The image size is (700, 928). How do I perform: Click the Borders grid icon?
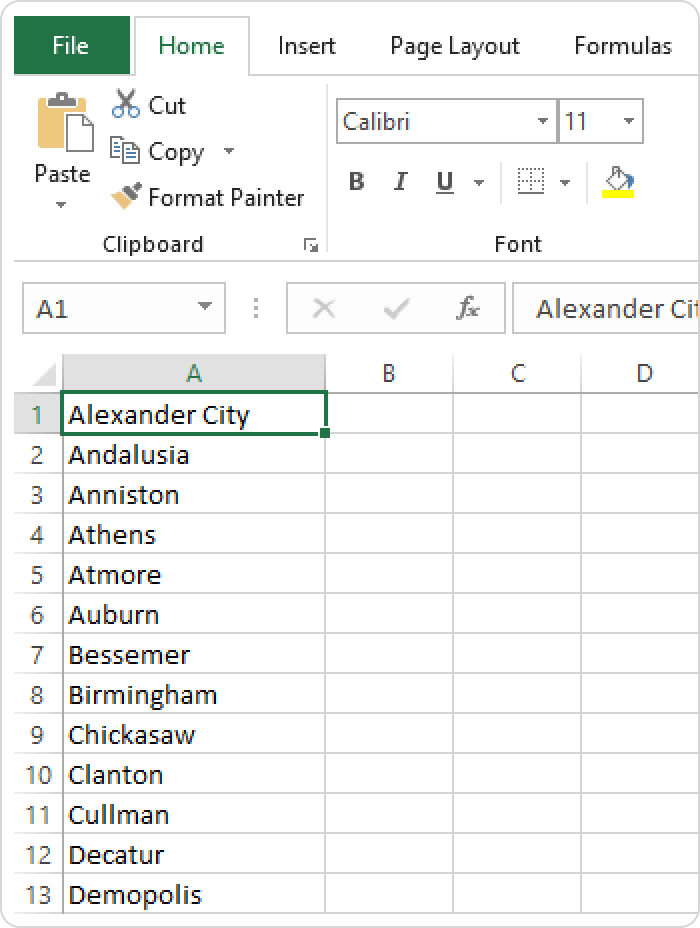point(530,182)
